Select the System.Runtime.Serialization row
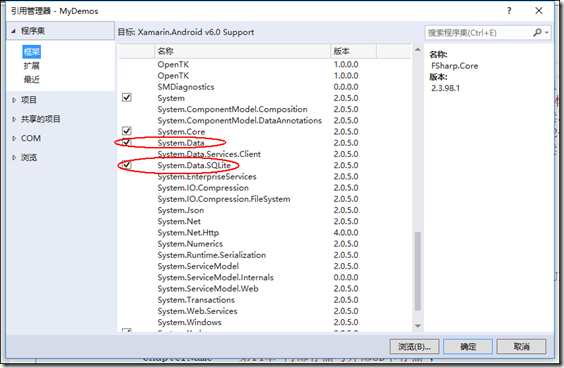The height and width of the screenshot is (368, 564). tap(265, 255)
